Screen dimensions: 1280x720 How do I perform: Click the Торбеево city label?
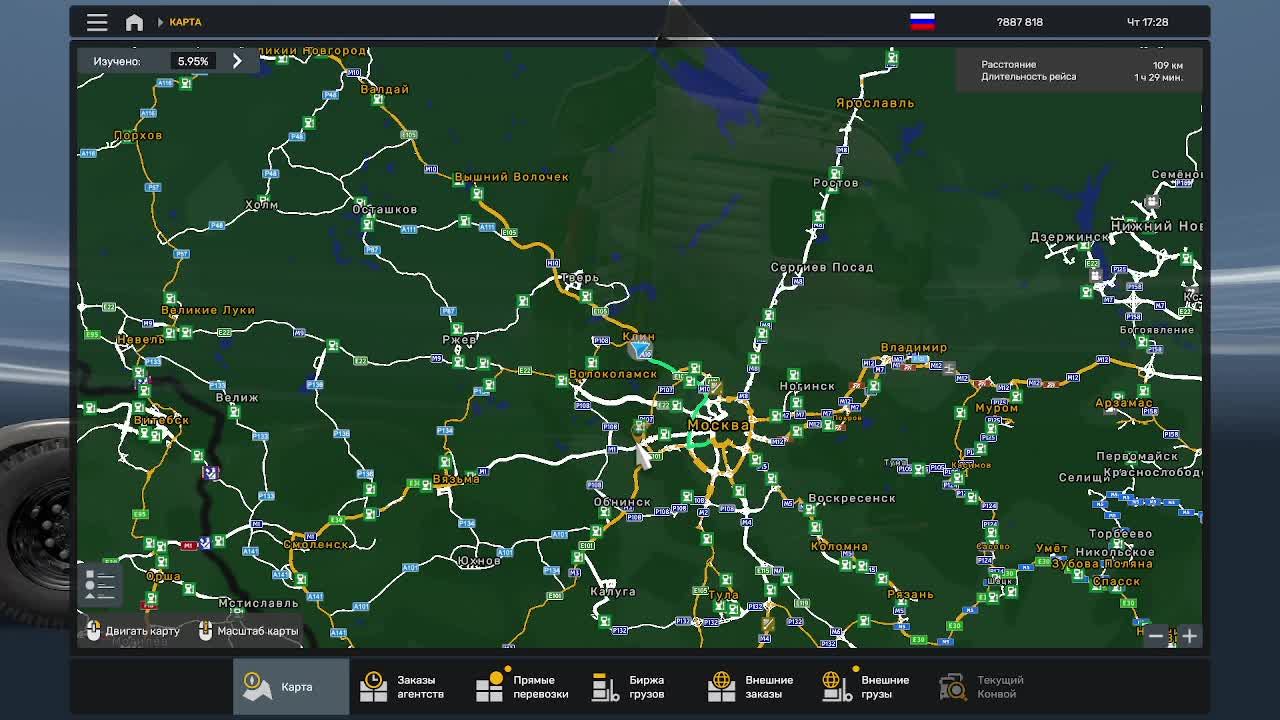coord(1120,534)
